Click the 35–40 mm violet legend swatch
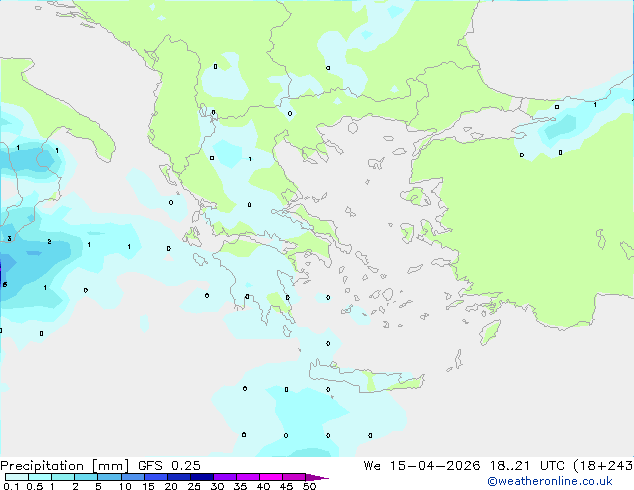 [247, 477]
